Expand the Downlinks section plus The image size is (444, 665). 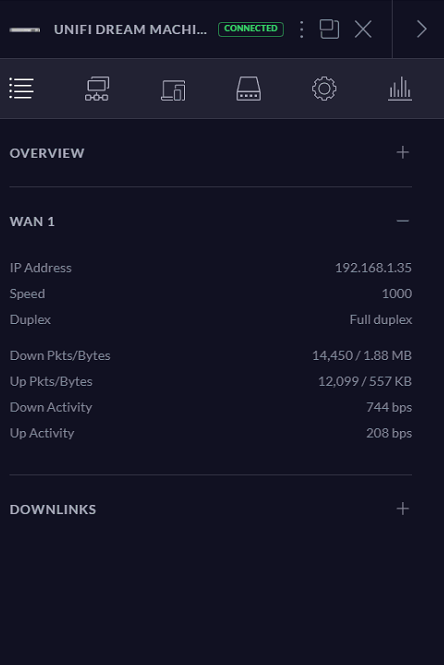(x=402, y=509)
